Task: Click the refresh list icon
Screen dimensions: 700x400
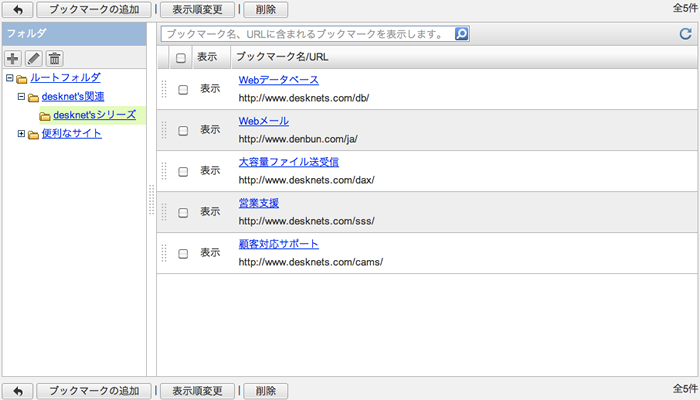Action: [x=685, y=33]
